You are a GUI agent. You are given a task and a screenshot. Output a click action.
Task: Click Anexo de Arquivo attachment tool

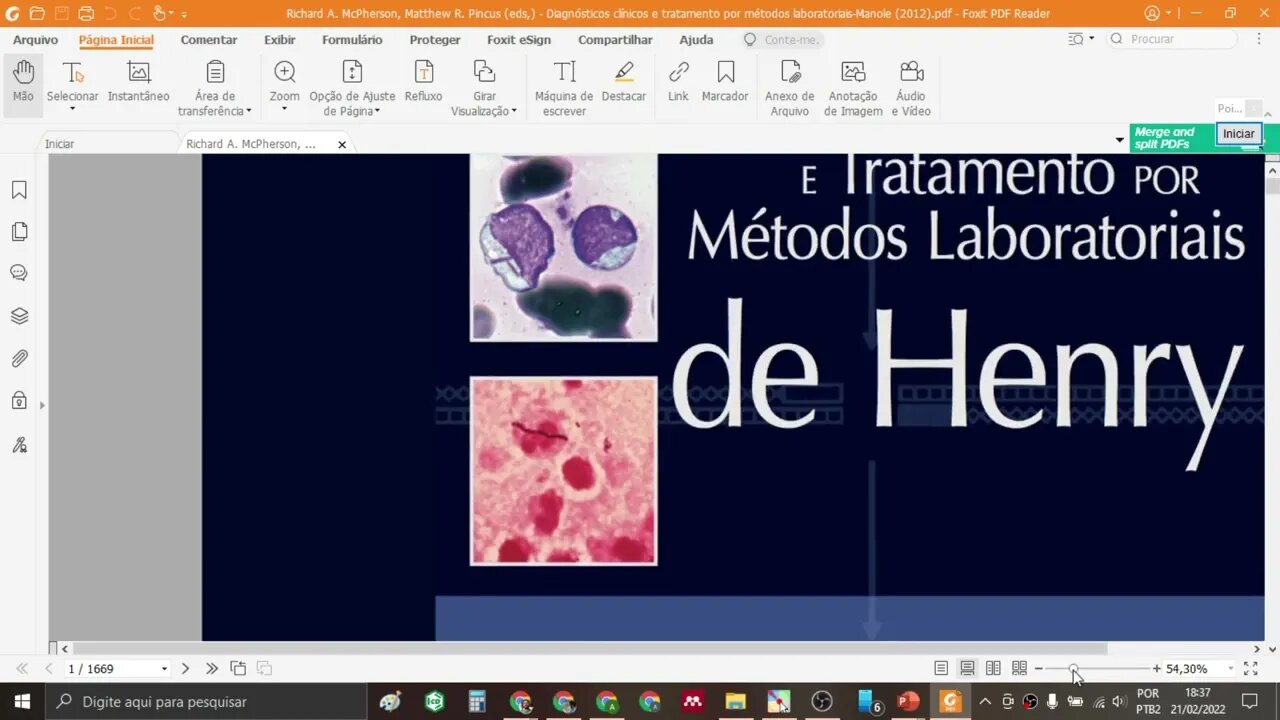click(x=790, y=88)
